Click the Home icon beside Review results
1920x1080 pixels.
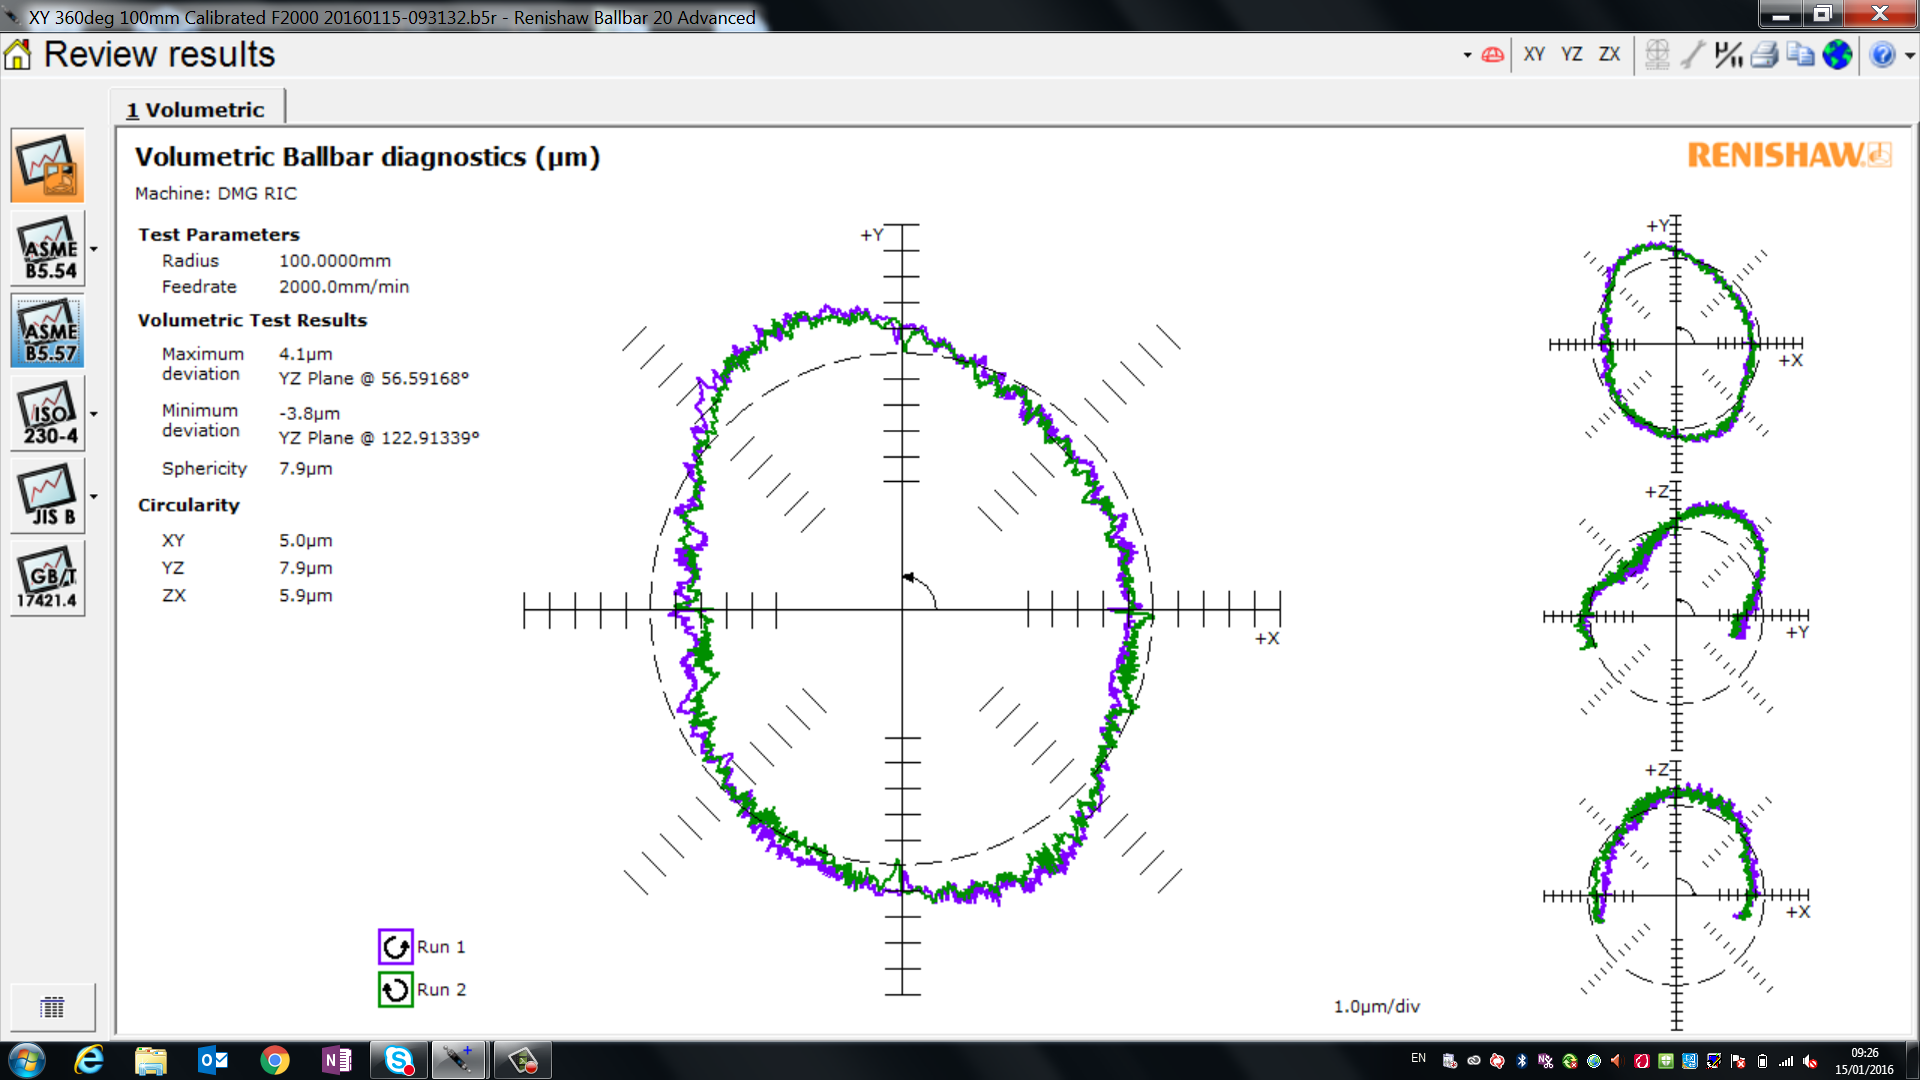click(x=17, y=52)
